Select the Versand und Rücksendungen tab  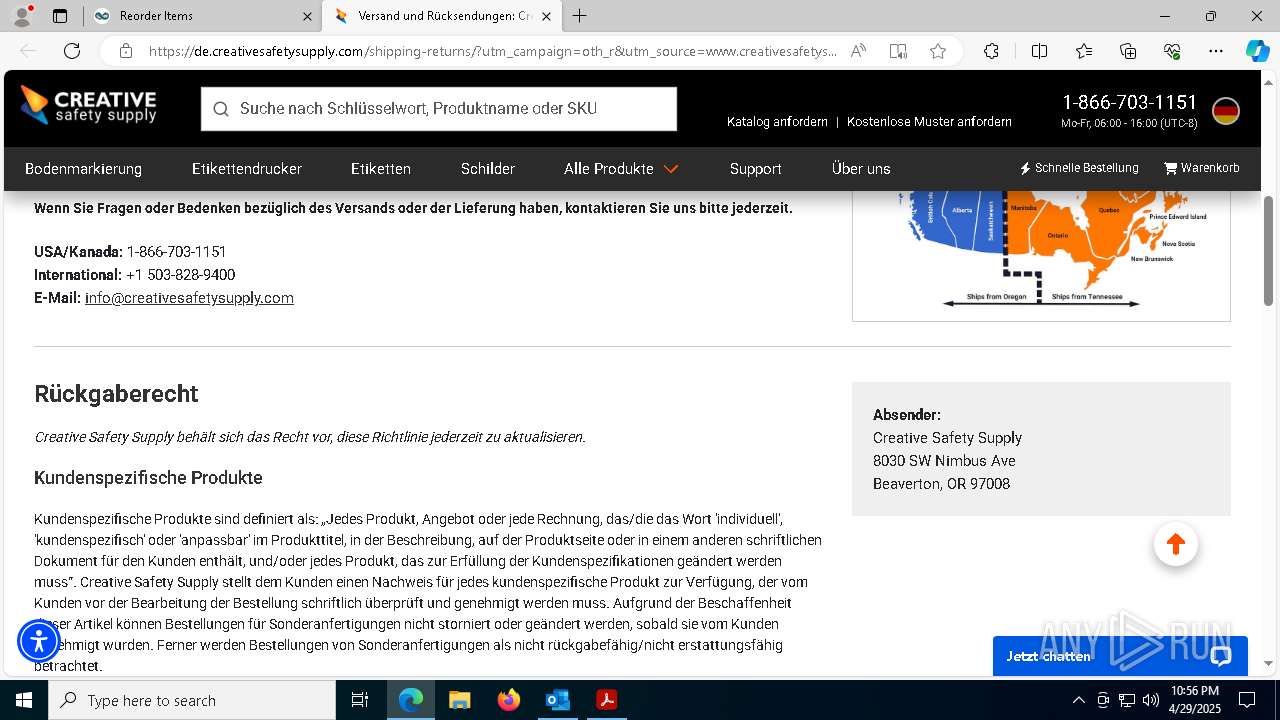[443, 16]
